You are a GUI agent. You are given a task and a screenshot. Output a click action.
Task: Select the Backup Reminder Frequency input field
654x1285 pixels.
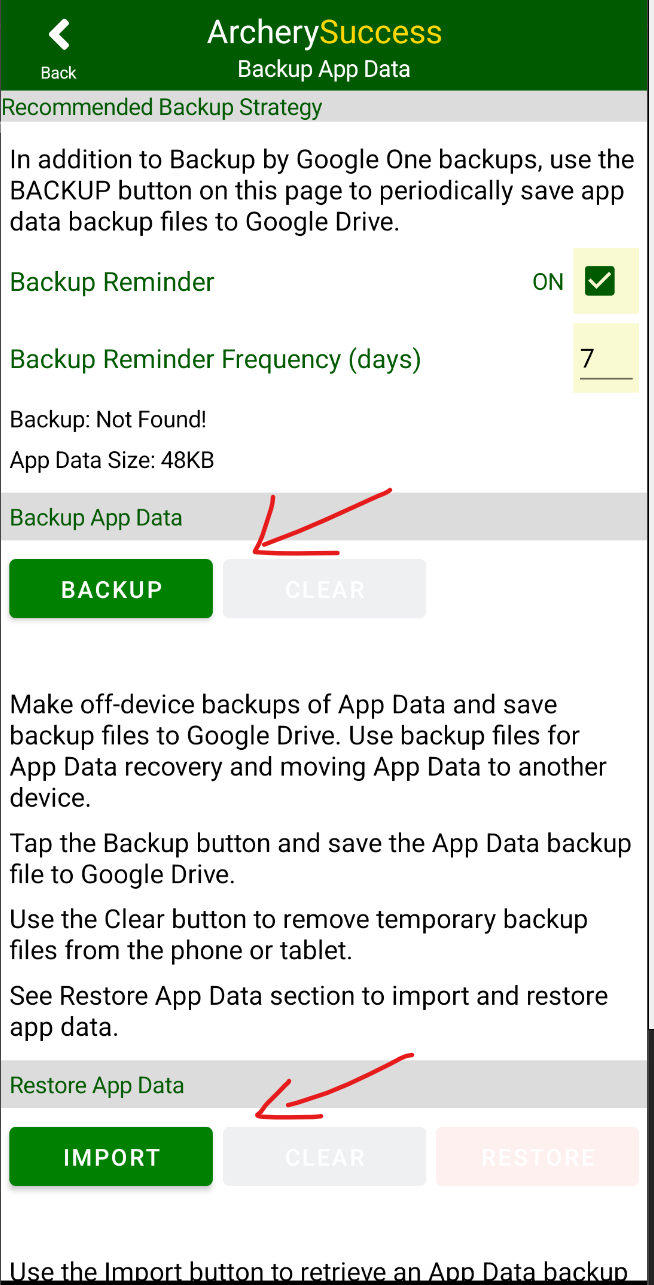pyautogui.click(x=605, y=358)
